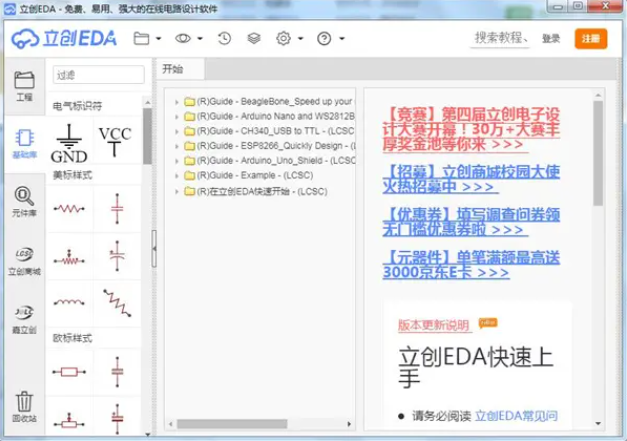Expand the ESP8266_Quickly Design folder
The width and height of the screenshot is (627, 441).
click(x=176, y=146)
